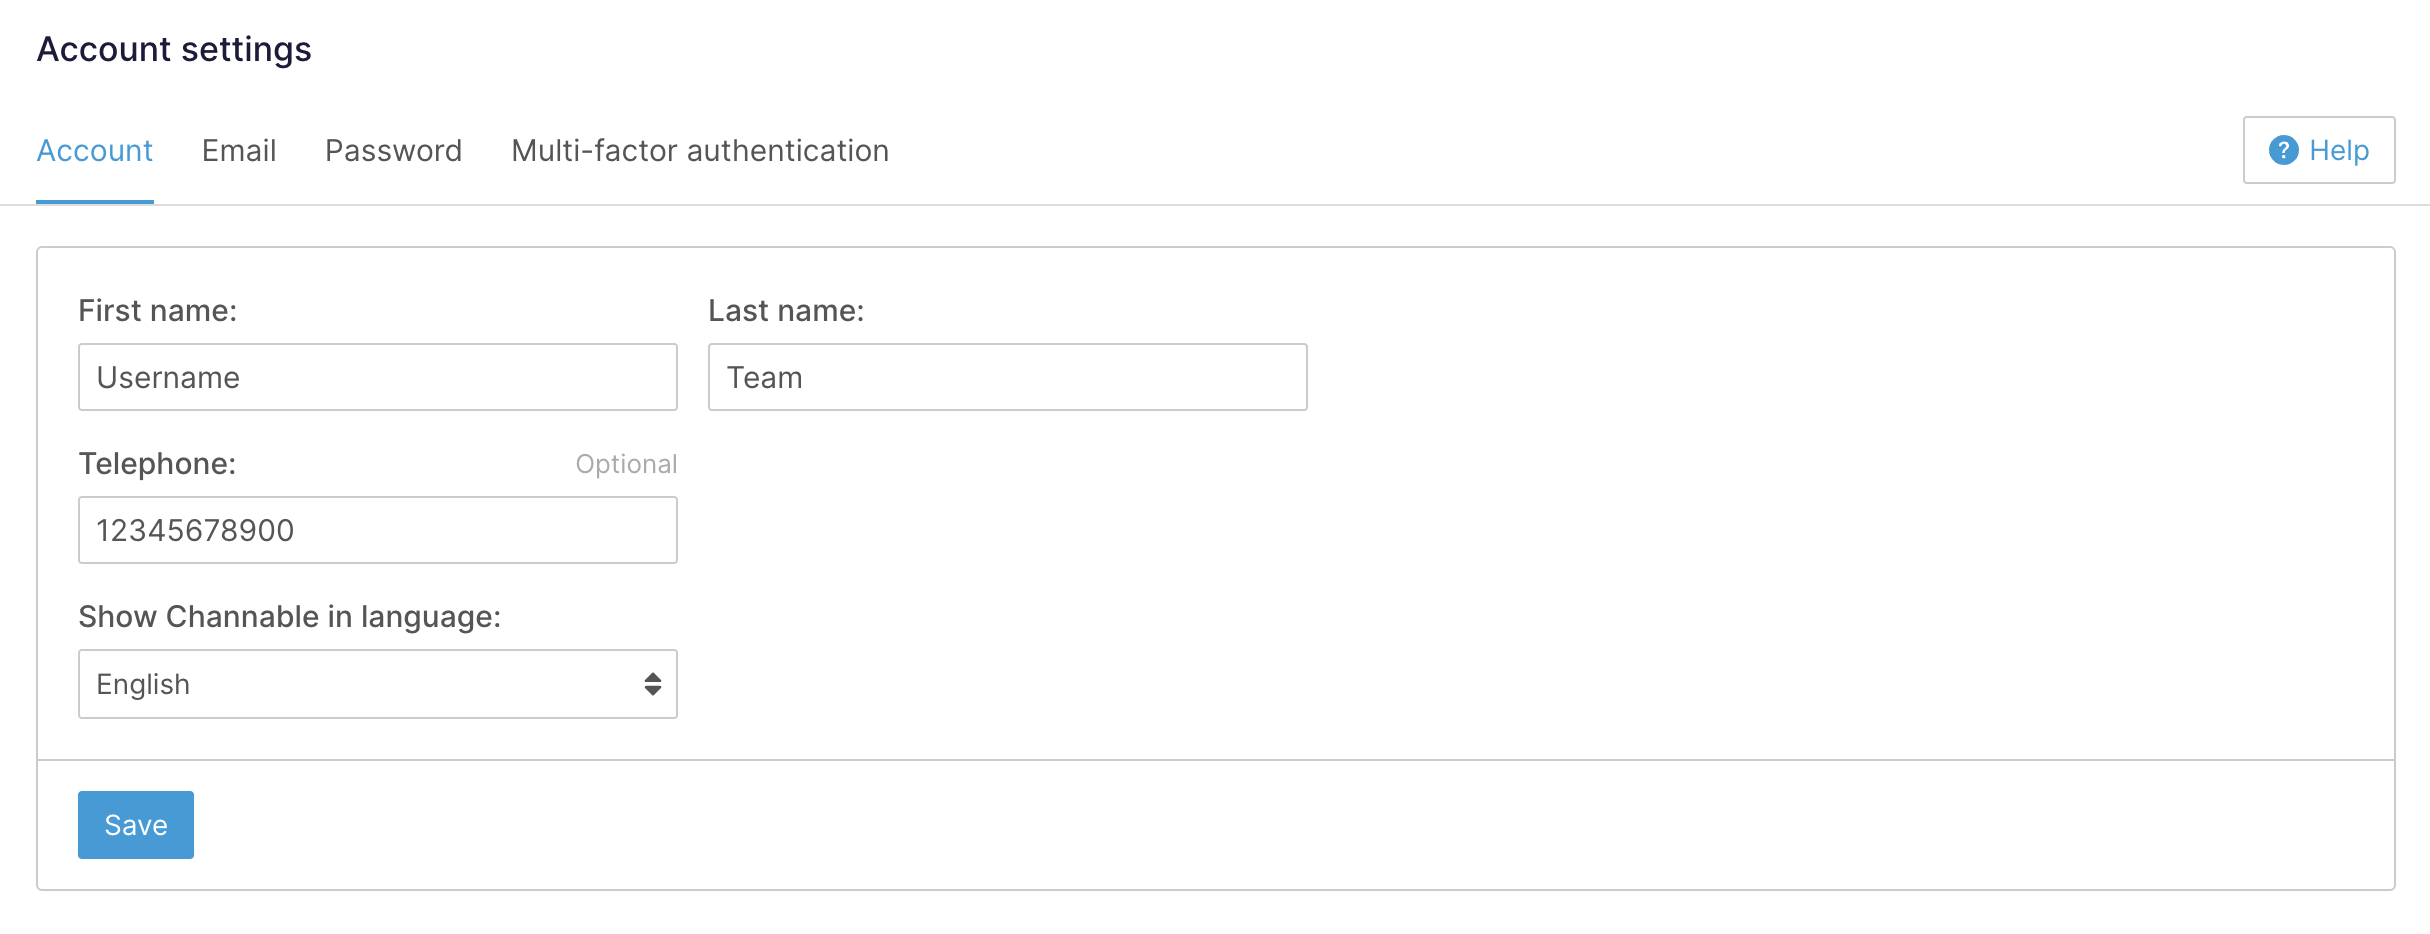Image resolution: width=2430 pixels, height=934 pixels.
Task: Click the Telephone number field
Action: pyautogui.click(x=377, y=530)
